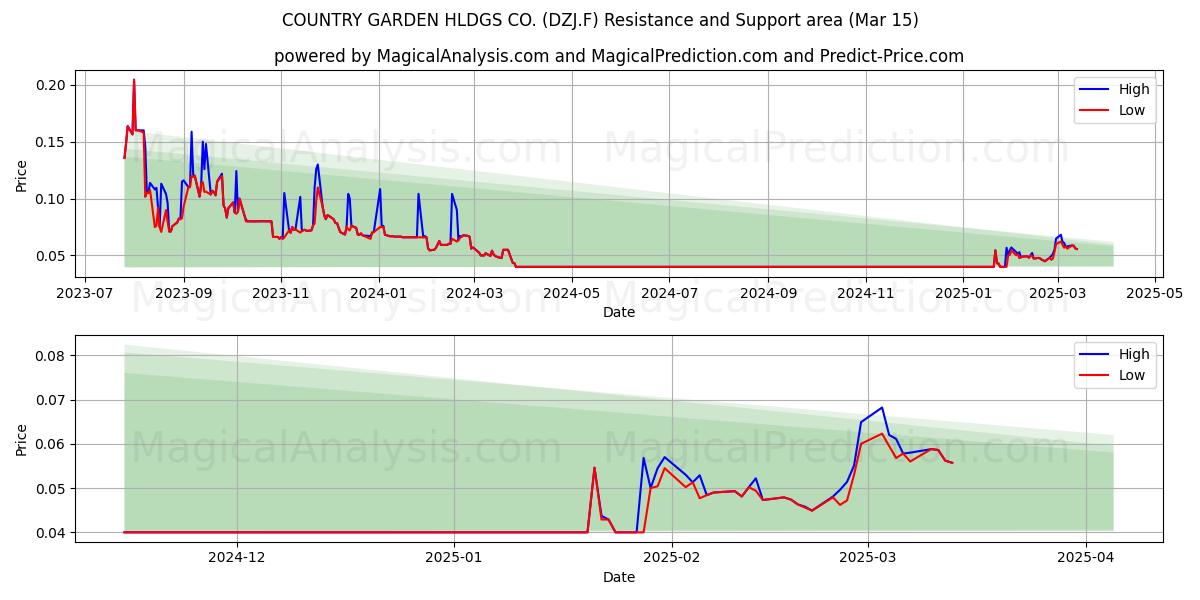Screen dimensions: 1200x600
Task: Click the 2024-11 x-axis label
Action: tap(866, 293)
